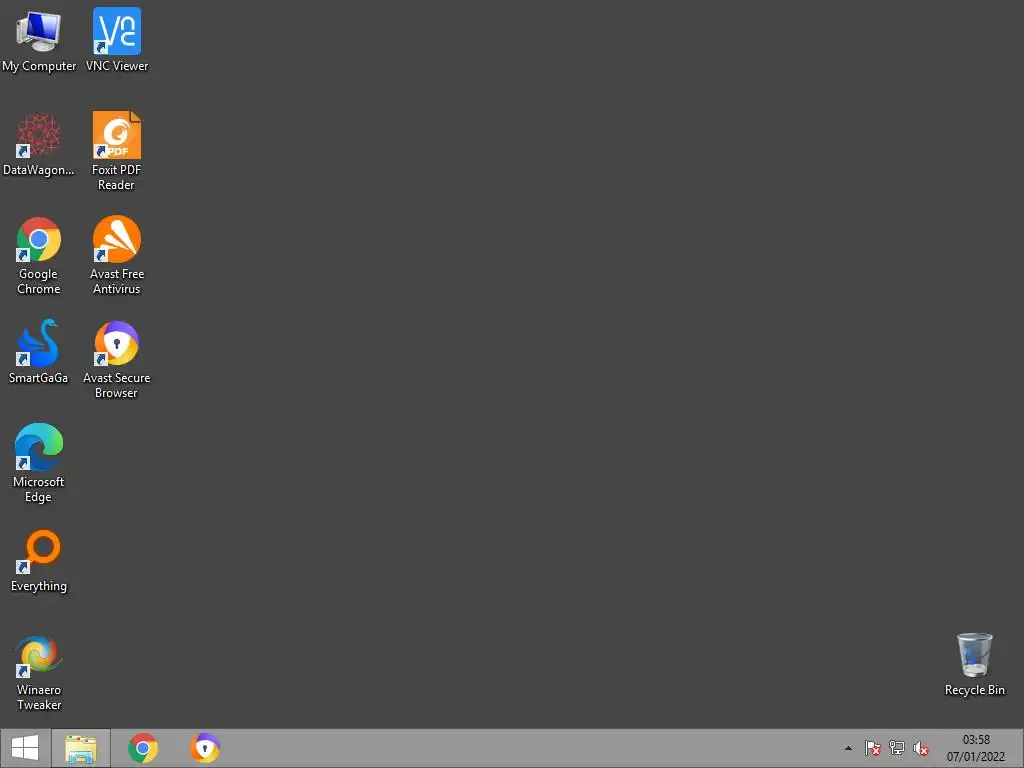Open the Windows Start menu

(x=25, y=748)
